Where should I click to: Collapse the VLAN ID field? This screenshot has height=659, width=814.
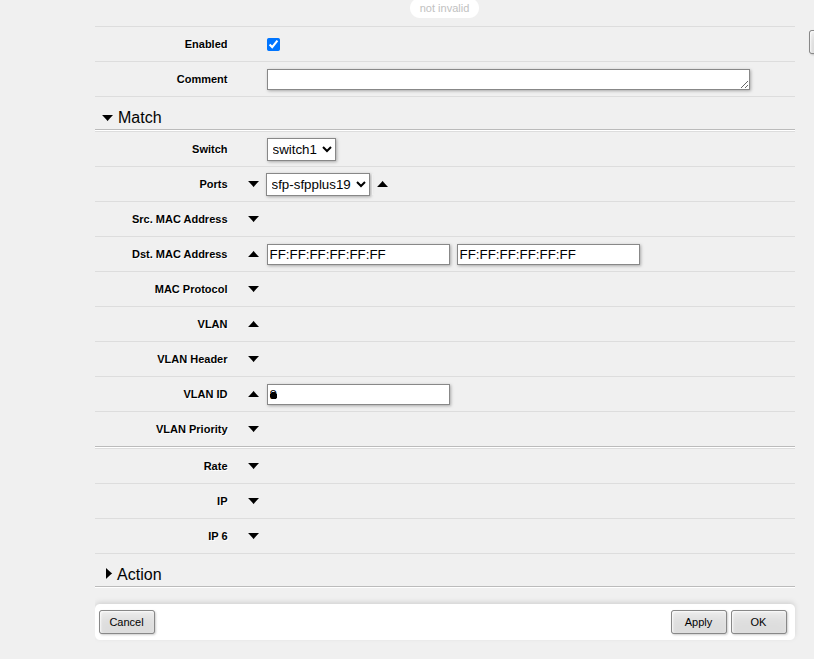(x=253, y=394)
